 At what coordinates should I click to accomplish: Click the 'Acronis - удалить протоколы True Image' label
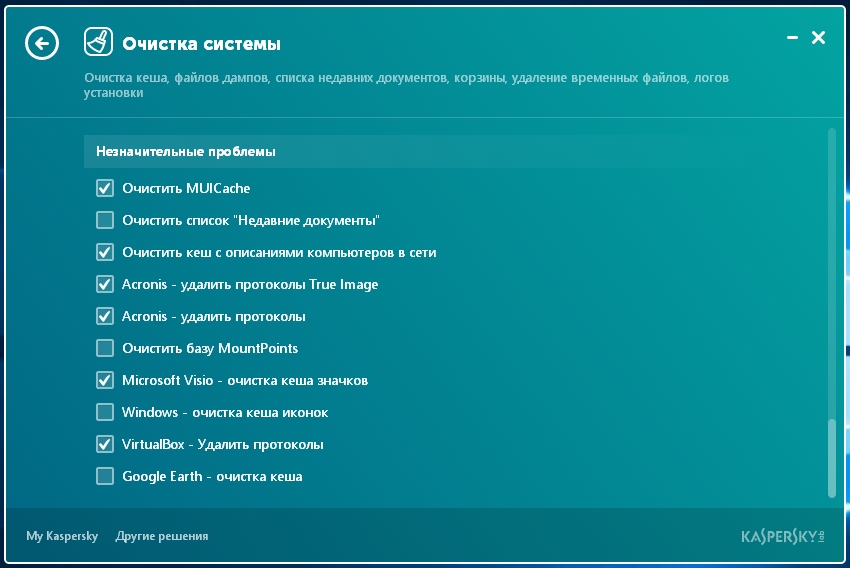(x=250, y=284)
